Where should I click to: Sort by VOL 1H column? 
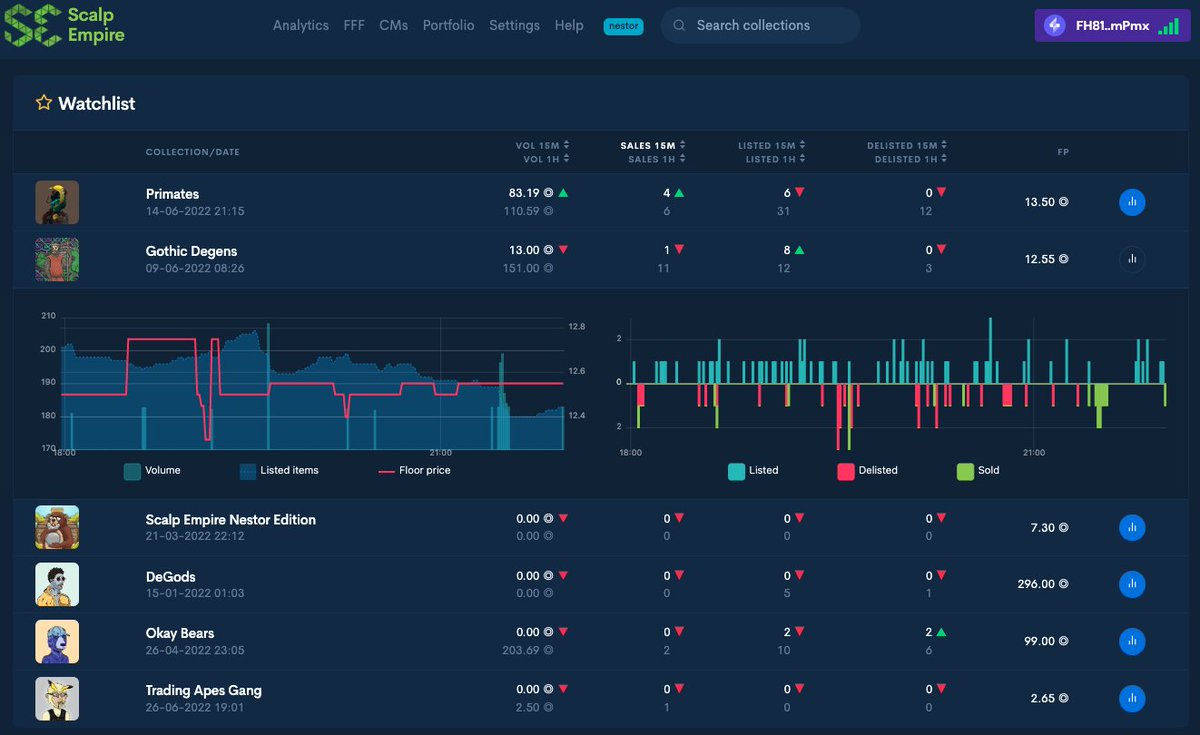[x=546, y=159]
